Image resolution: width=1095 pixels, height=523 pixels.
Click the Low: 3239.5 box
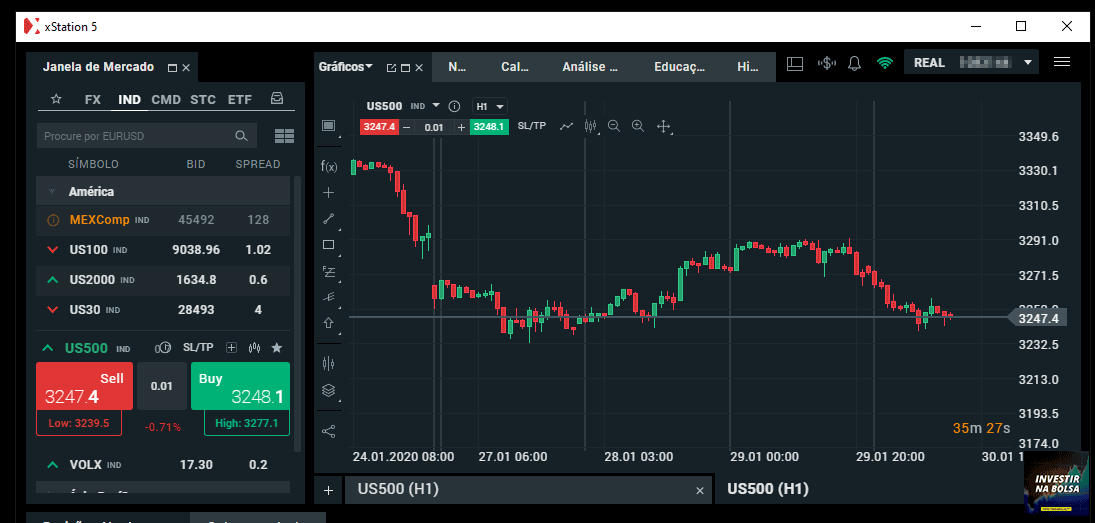coord(79,423)
